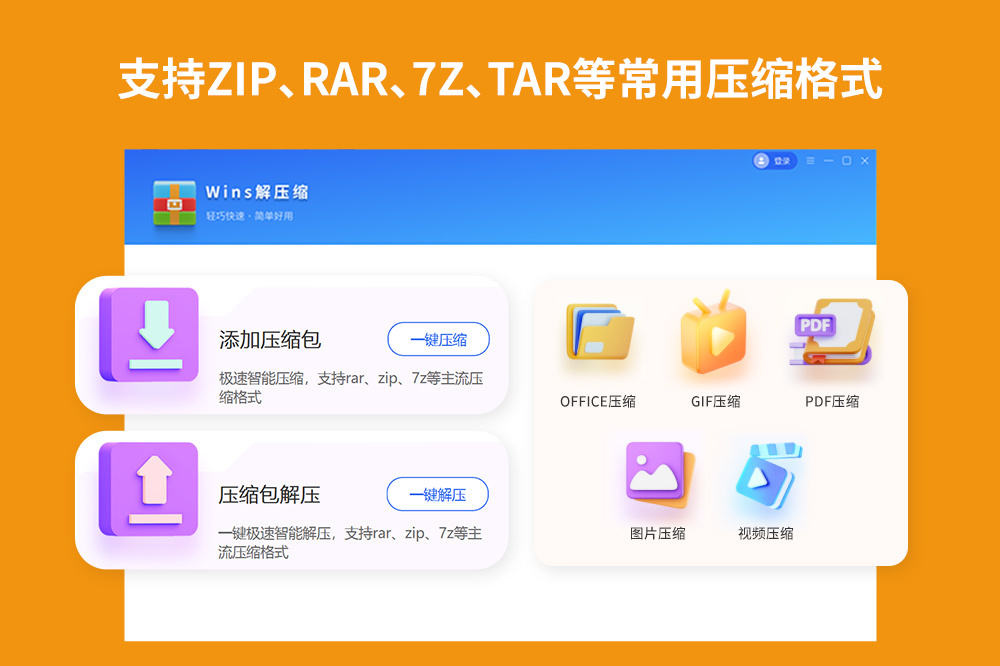The width and height of the screenshot is (1000, 666).
Task: Maximize the Wins解压缩 window
Action: 846,161
